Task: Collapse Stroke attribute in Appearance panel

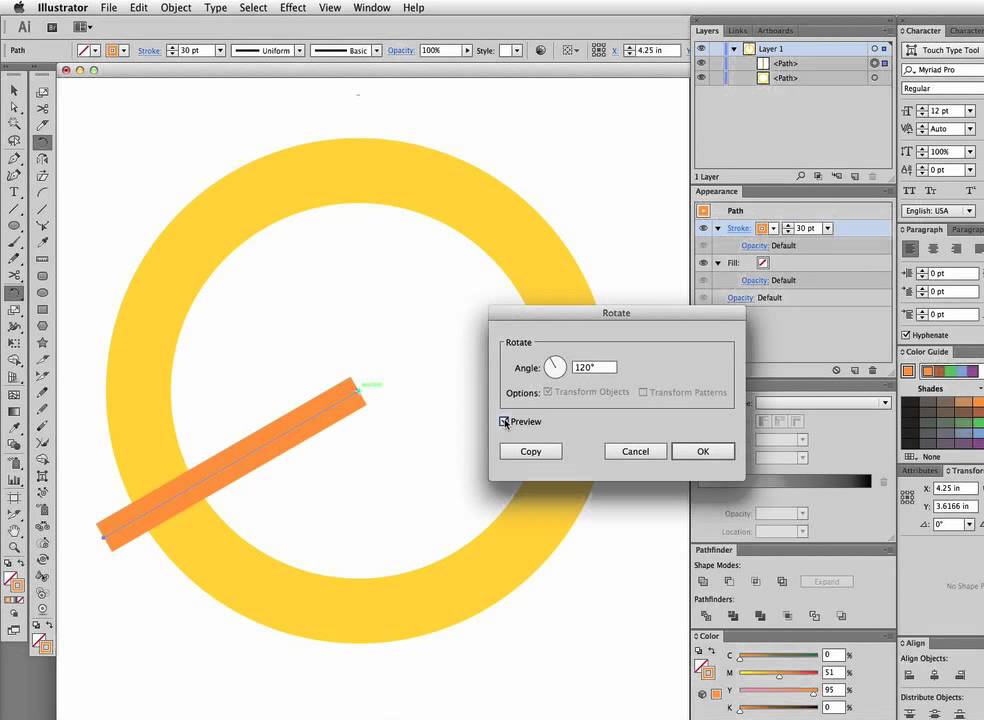Action: tap(718, 228)
